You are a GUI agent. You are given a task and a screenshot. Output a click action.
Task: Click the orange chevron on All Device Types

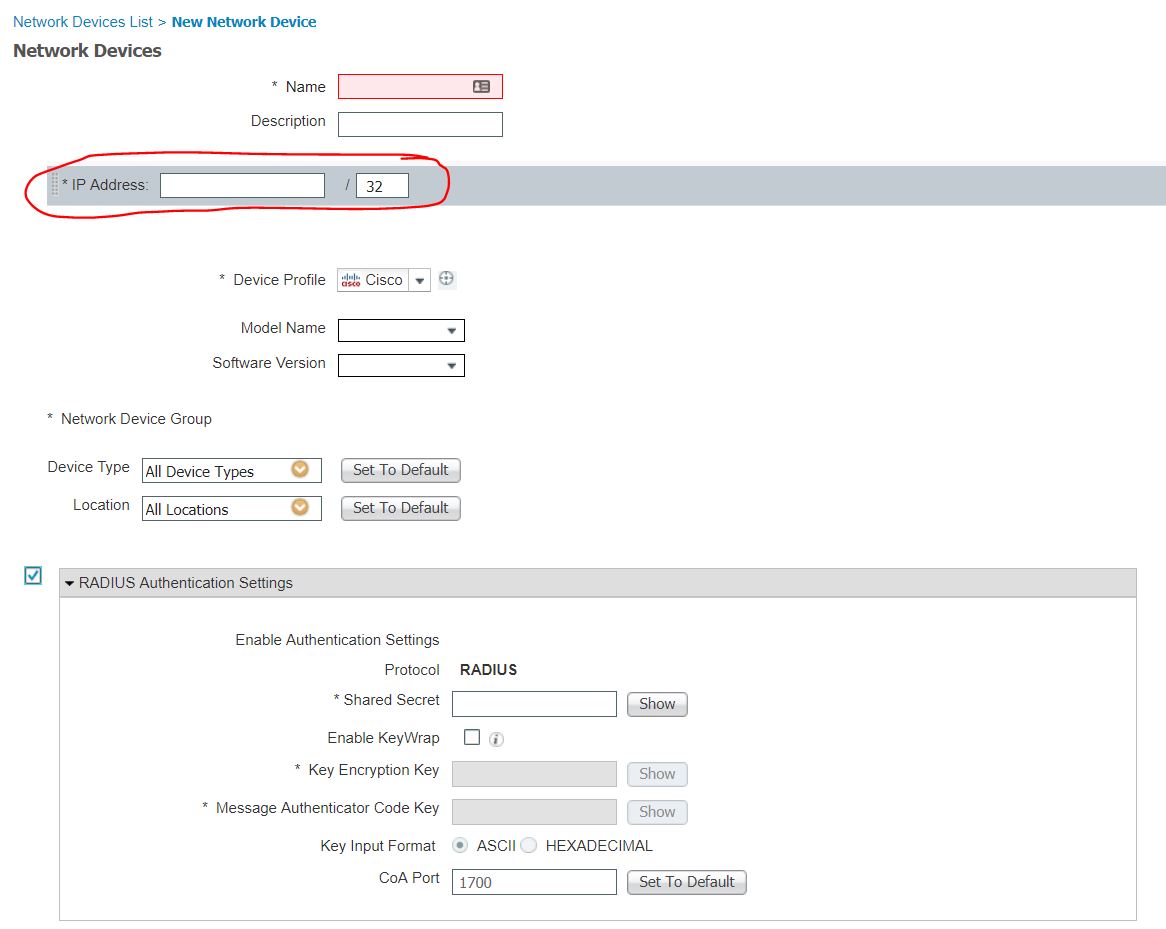click(x=299, y=469)
